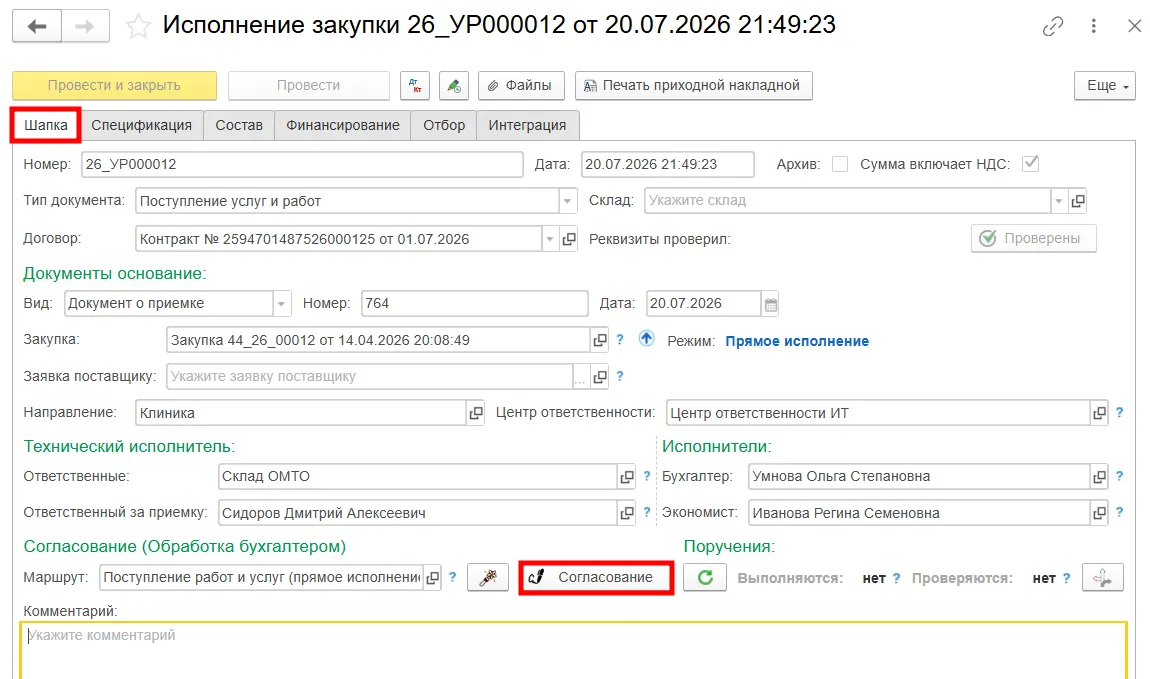This screenshot has width=1150, height=679.
Task: Click the arrow icon button after Проверяются
Action: pos(1102,578)
